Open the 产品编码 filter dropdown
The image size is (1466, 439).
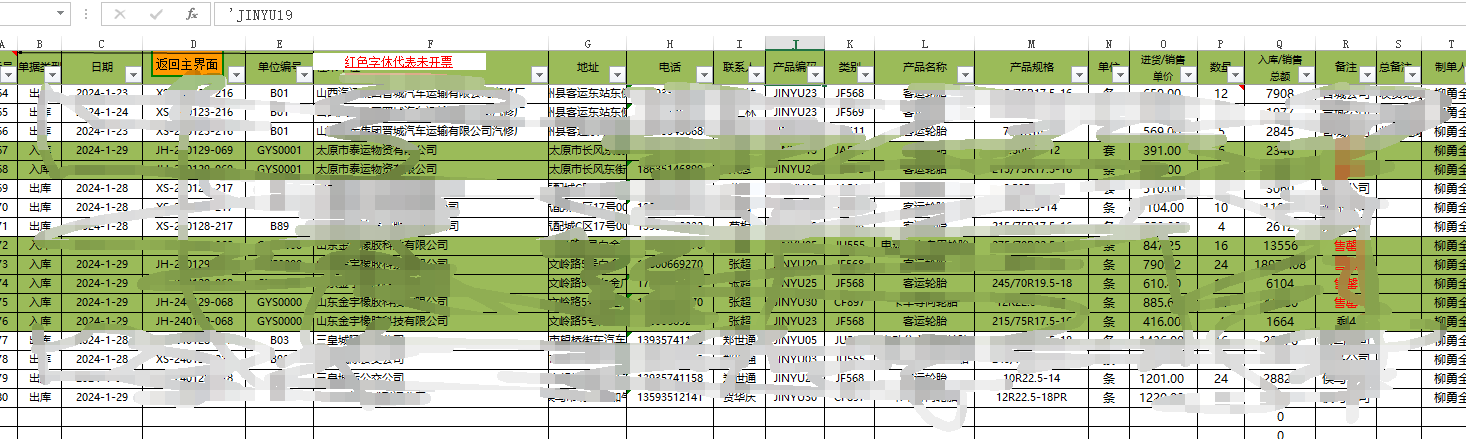coord(815,74)
